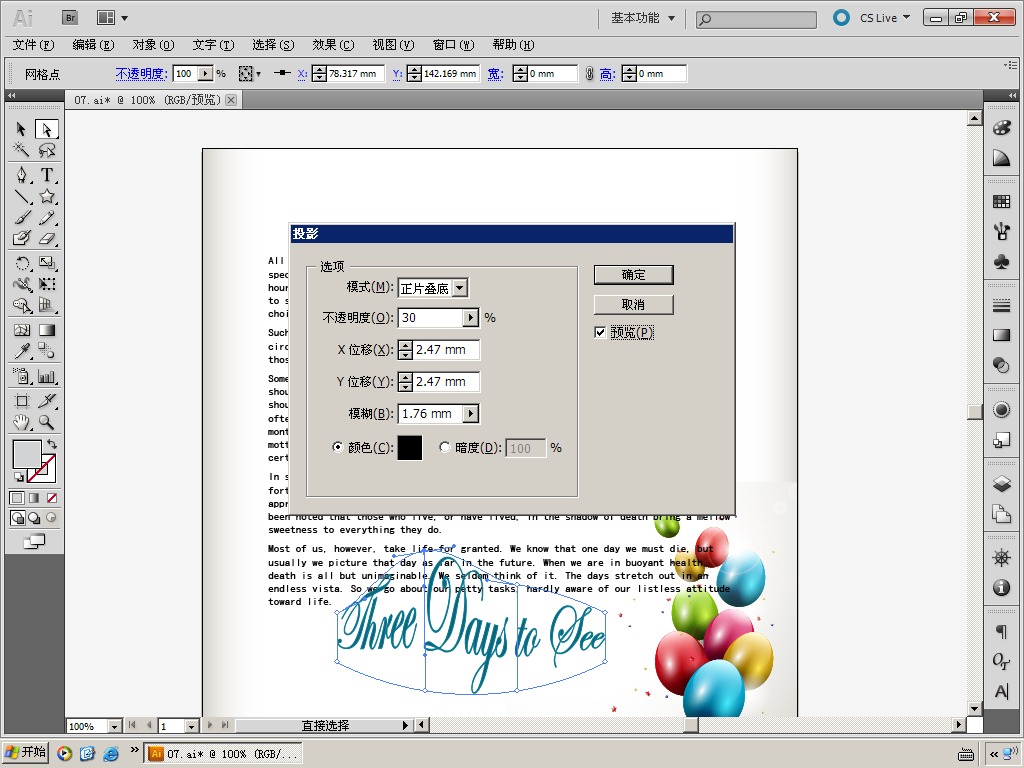
Task: Select the Eyedropper tool
Action: (21, 351)
